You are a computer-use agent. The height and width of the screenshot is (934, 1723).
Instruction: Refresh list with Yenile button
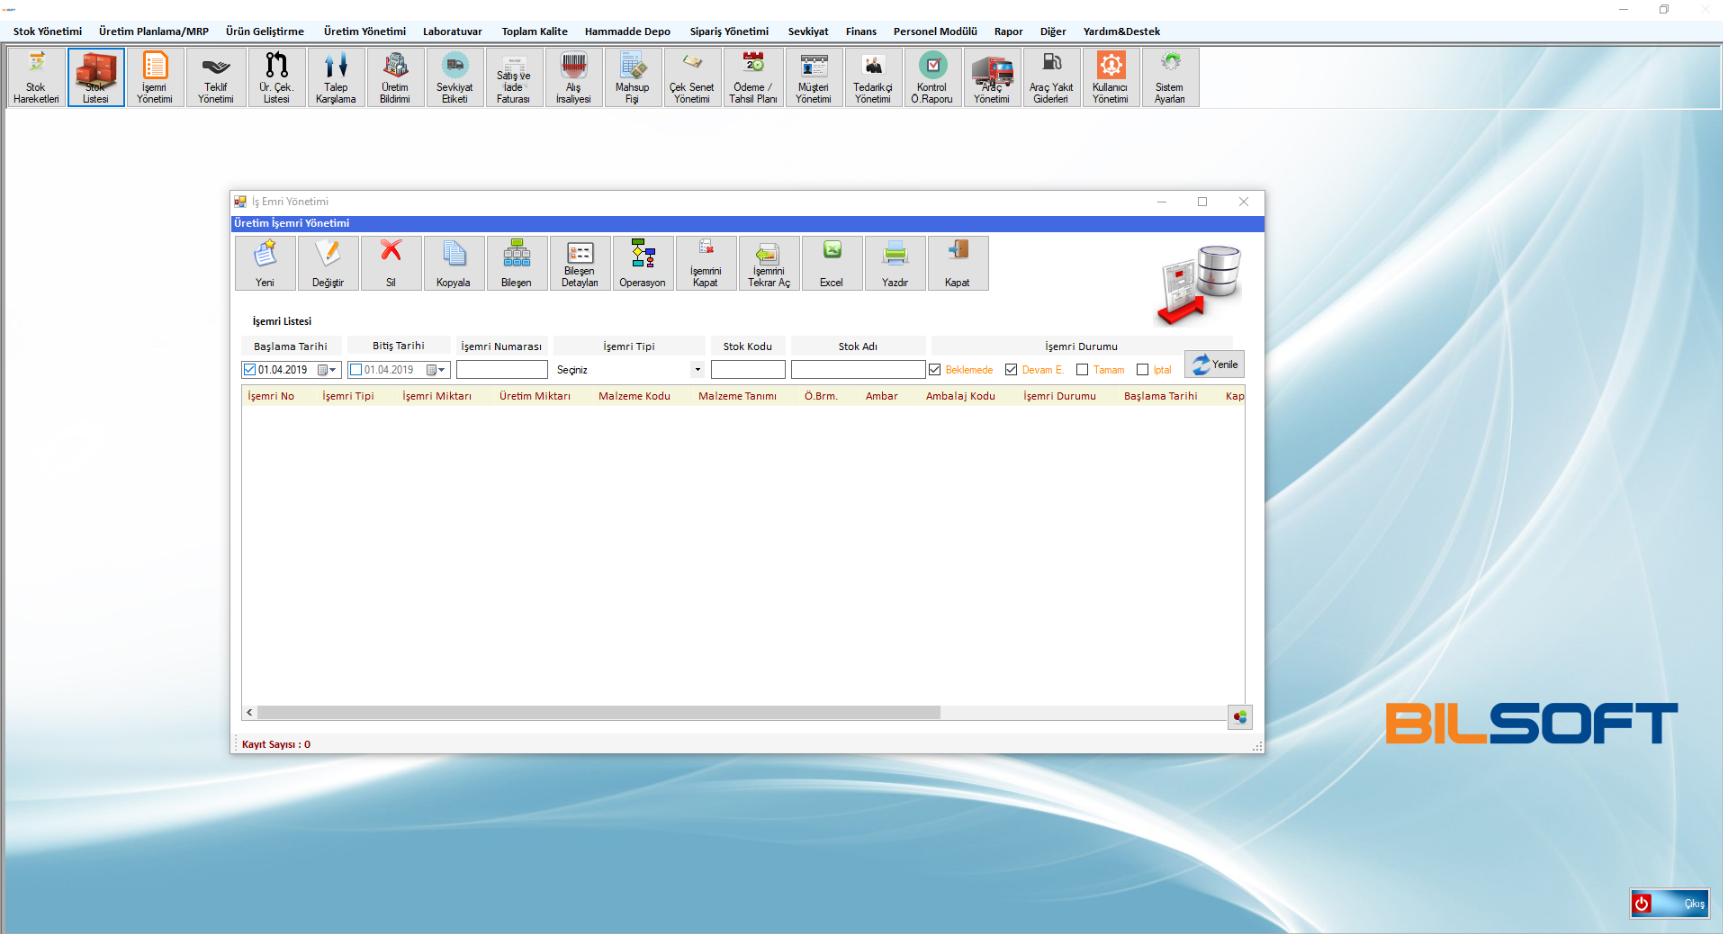click(x=1215, y=364)
